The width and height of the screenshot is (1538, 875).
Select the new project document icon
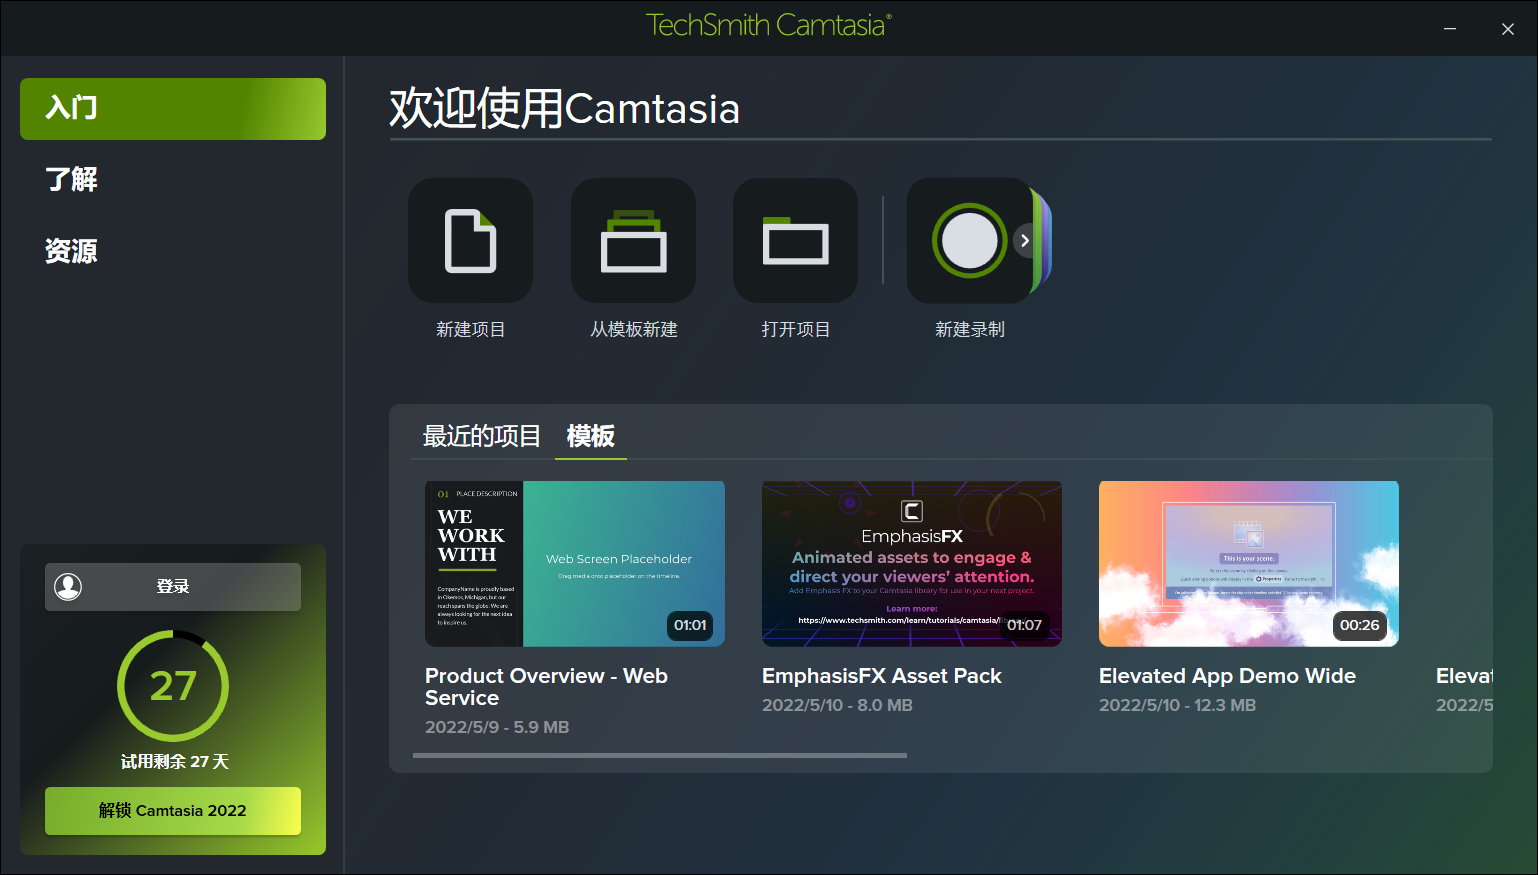click(470, 240)
